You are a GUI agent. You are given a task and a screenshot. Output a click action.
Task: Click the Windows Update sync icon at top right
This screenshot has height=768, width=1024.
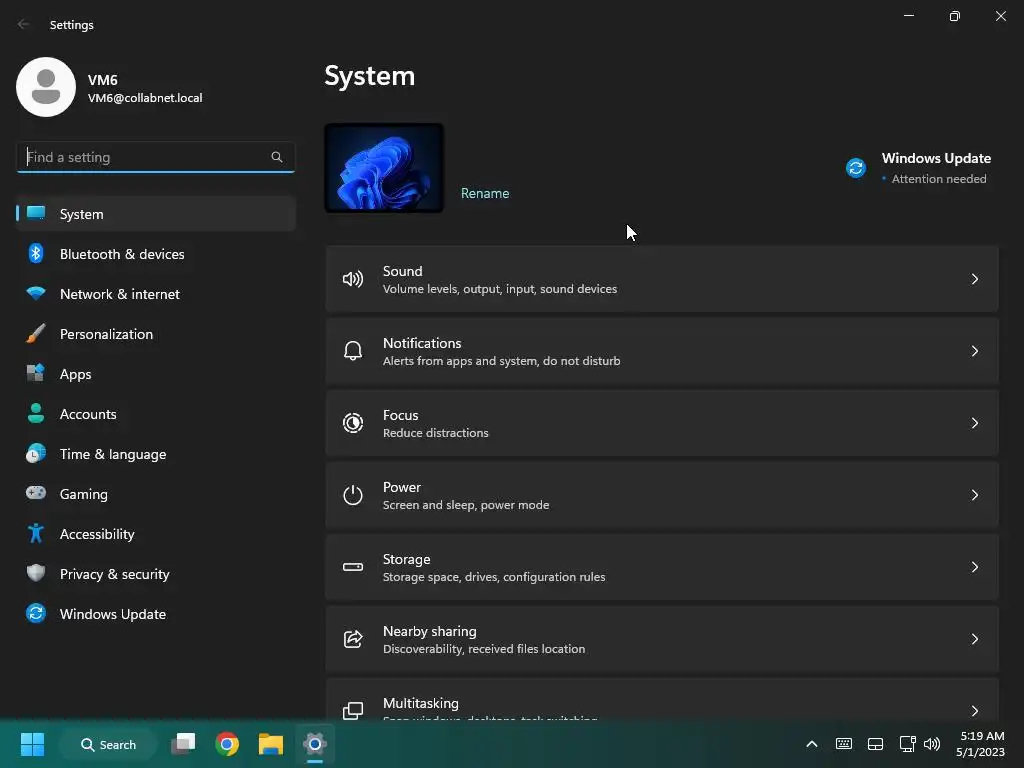coord(856,168)
